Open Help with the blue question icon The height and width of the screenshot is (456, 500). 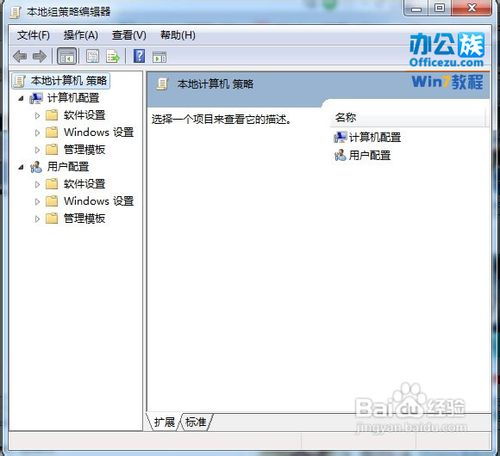coord(139,56)
